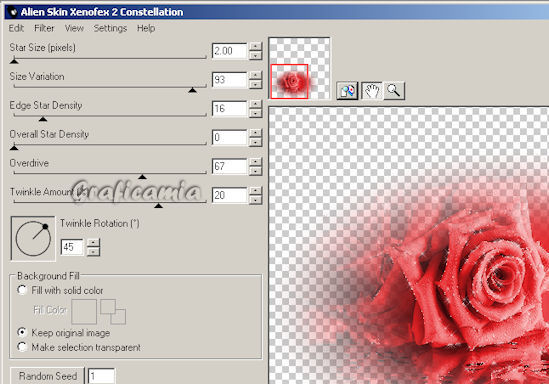Click the Overall Star Density slider handle
The height and width of the screenshot is (384, 549).
tap(14, 148)
